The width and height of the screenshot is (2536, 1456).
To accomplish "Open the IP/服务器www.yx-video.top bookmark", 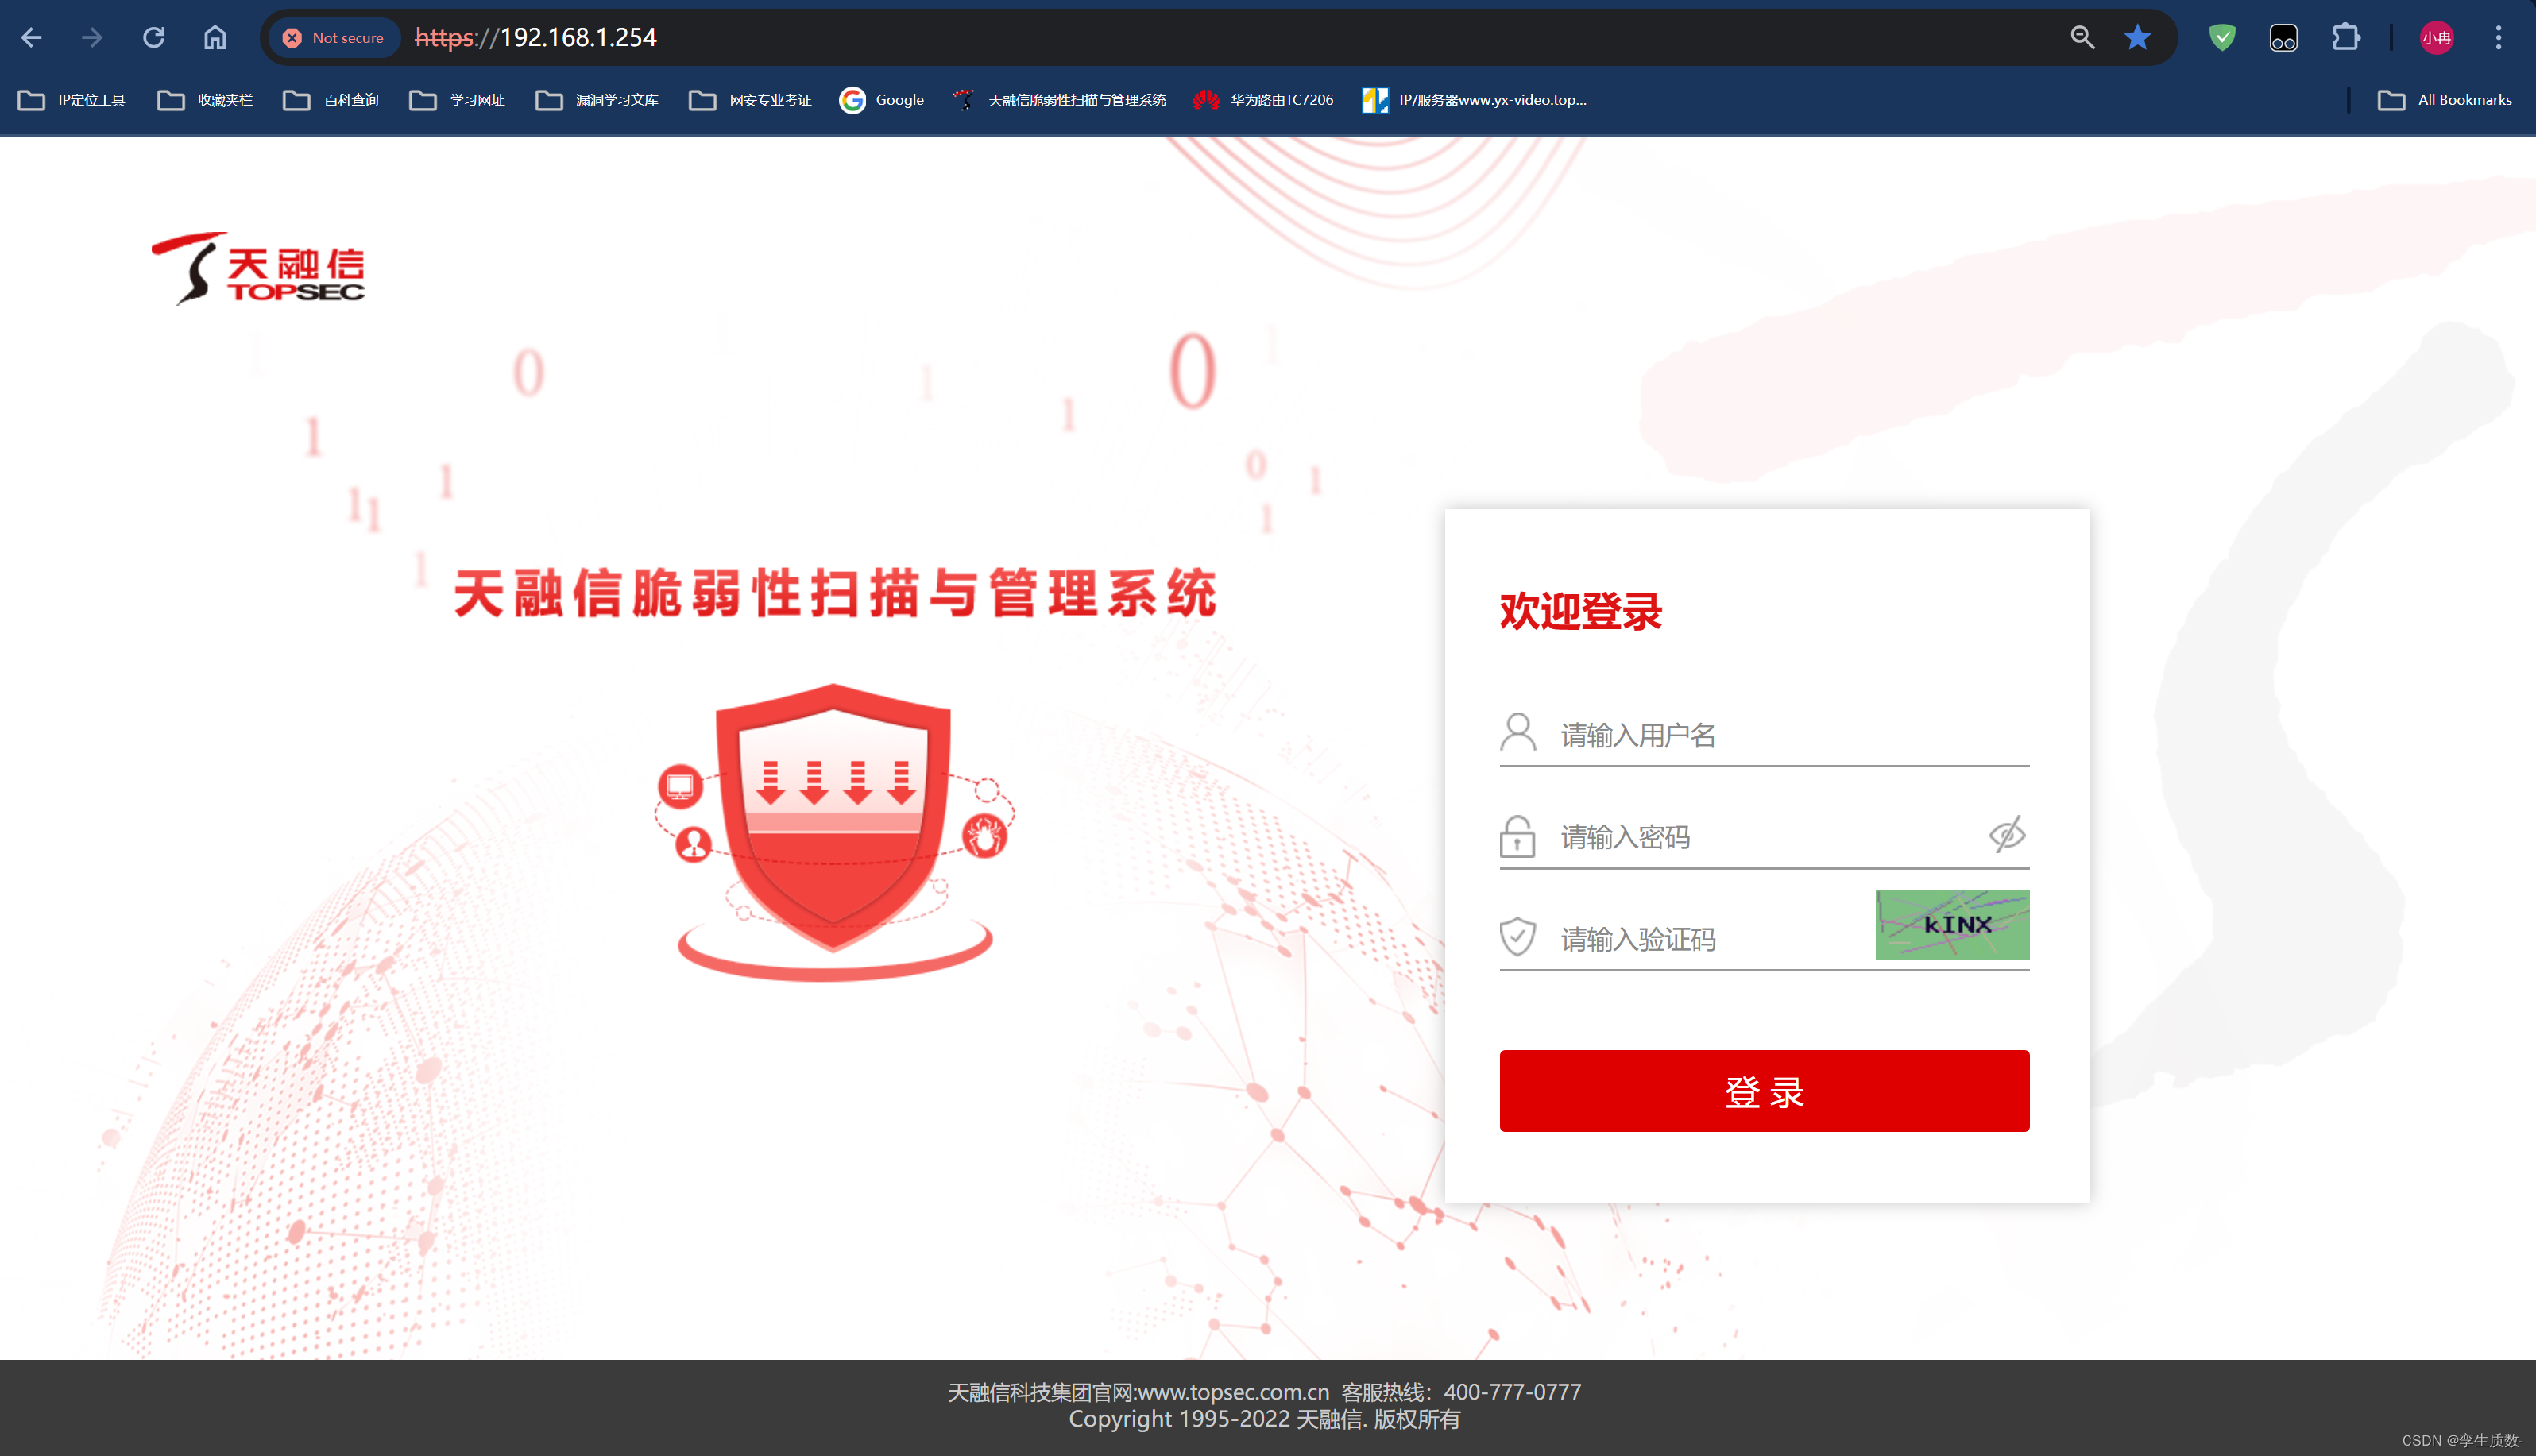I will click(x=1475, y=100).
